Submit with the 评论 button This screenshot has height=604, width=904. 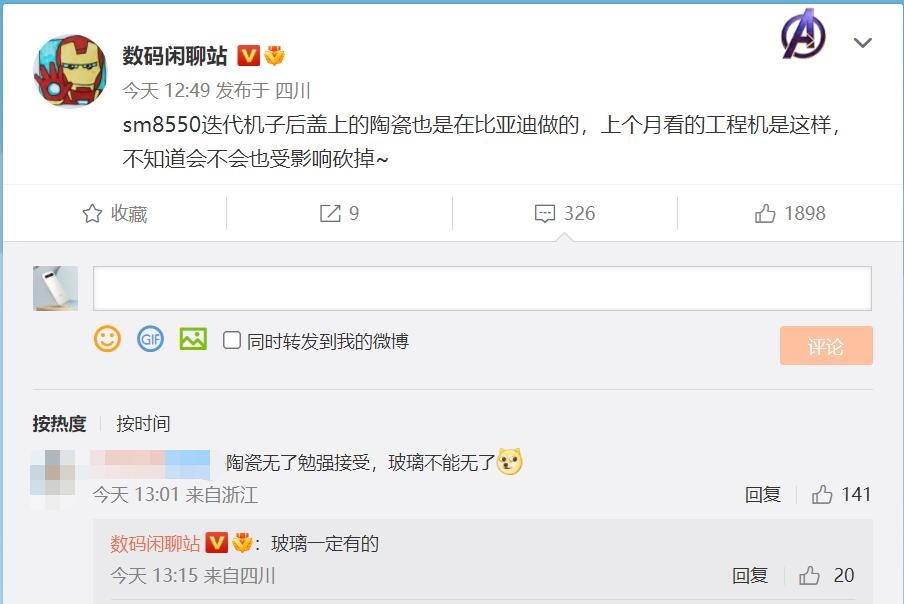826,345
